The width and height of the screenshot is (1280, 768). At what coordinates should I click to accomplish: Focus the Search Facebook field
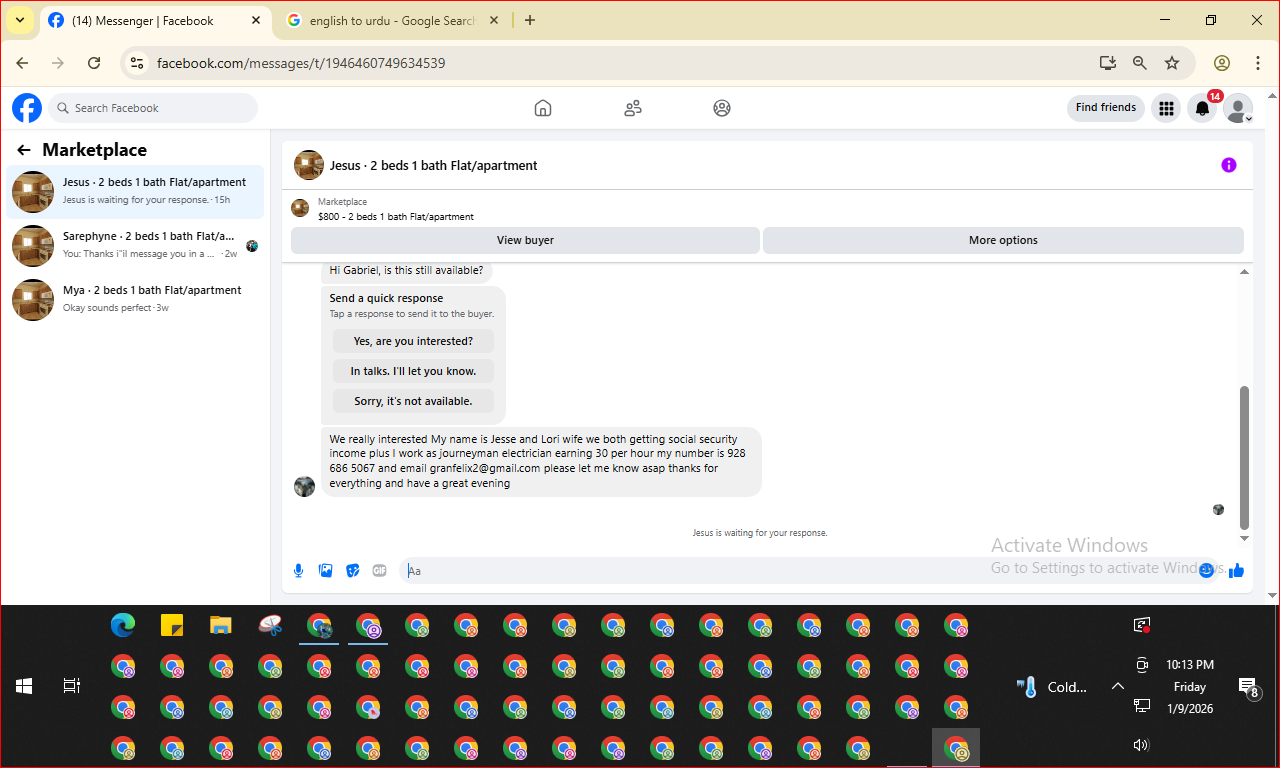click(153, 108)
